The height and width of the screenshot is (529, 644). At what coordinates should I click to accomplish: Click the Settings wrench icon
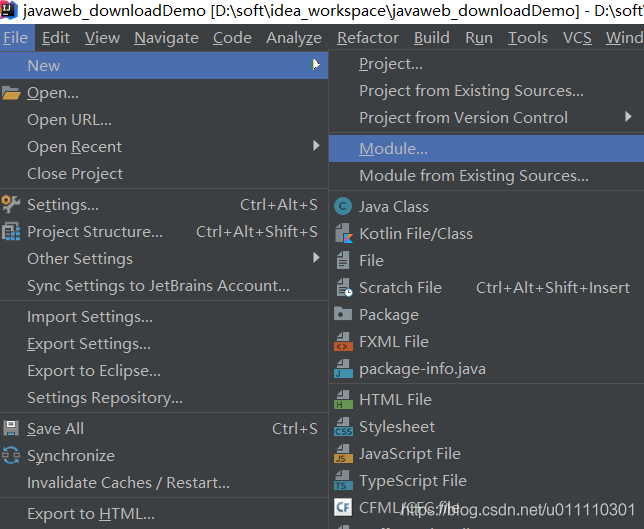coord(11,204)
